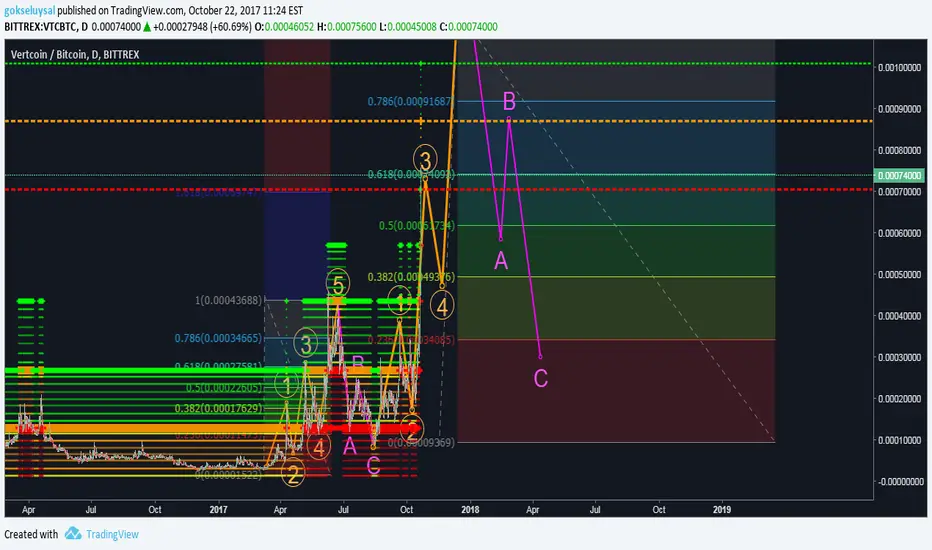The height and width of the screenshot is (550, 932).
Task: Click the L:0.00045008 low value
Action: (408, 27)
